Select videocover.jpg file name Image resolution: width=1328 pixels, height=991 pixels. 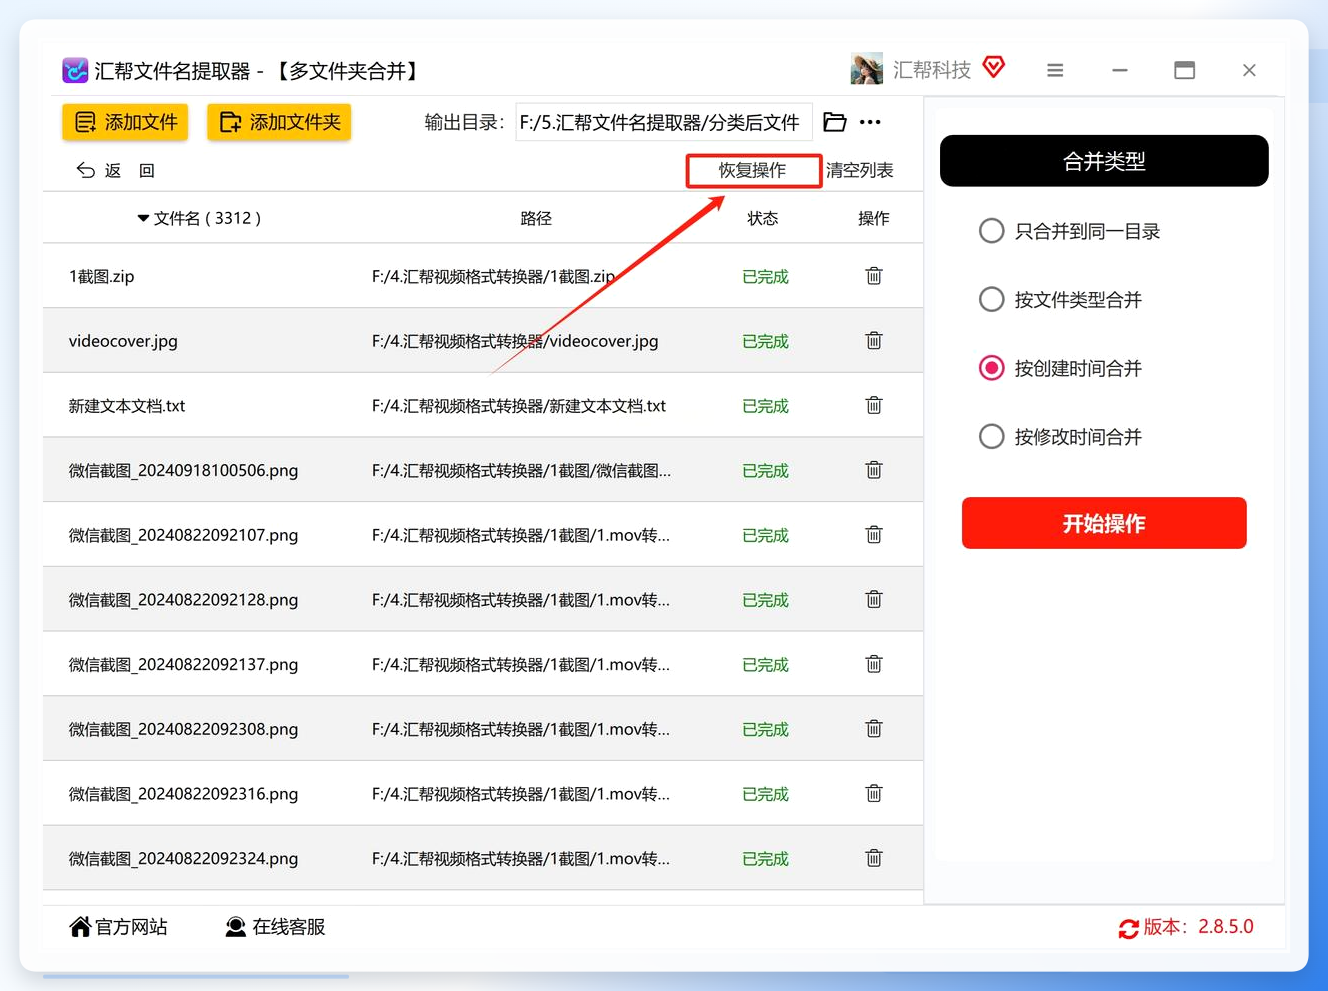pyautogui.click(x=123, y=341)
